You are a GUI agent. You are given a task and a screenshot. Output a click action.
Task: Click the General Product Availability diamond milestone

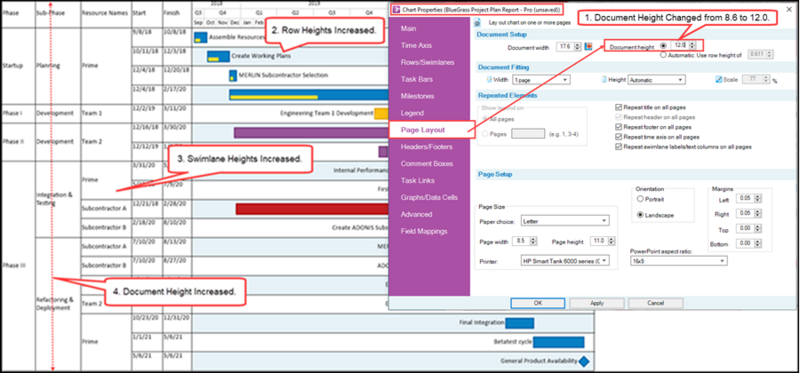tap(584, 361)
